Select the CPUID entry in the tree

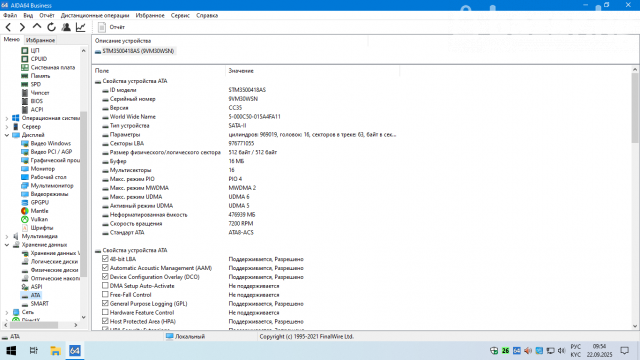(38, 59)
